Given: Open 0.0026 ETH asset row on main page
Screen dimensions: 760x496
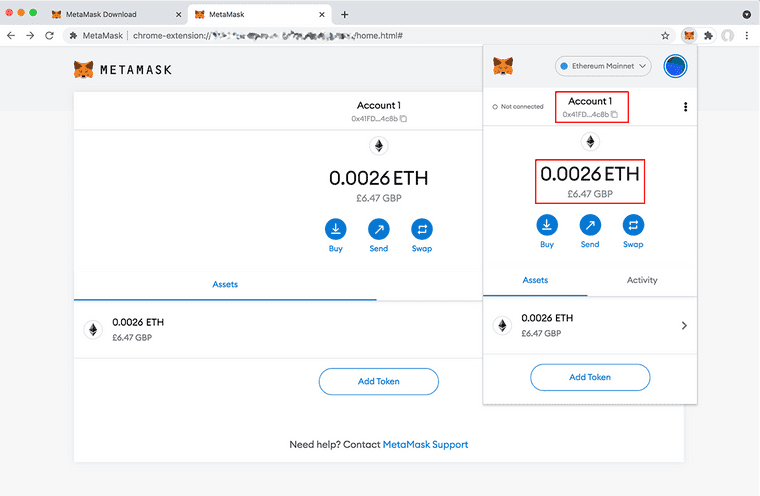Looking at the screenshot, I should (x=278, y=330).
